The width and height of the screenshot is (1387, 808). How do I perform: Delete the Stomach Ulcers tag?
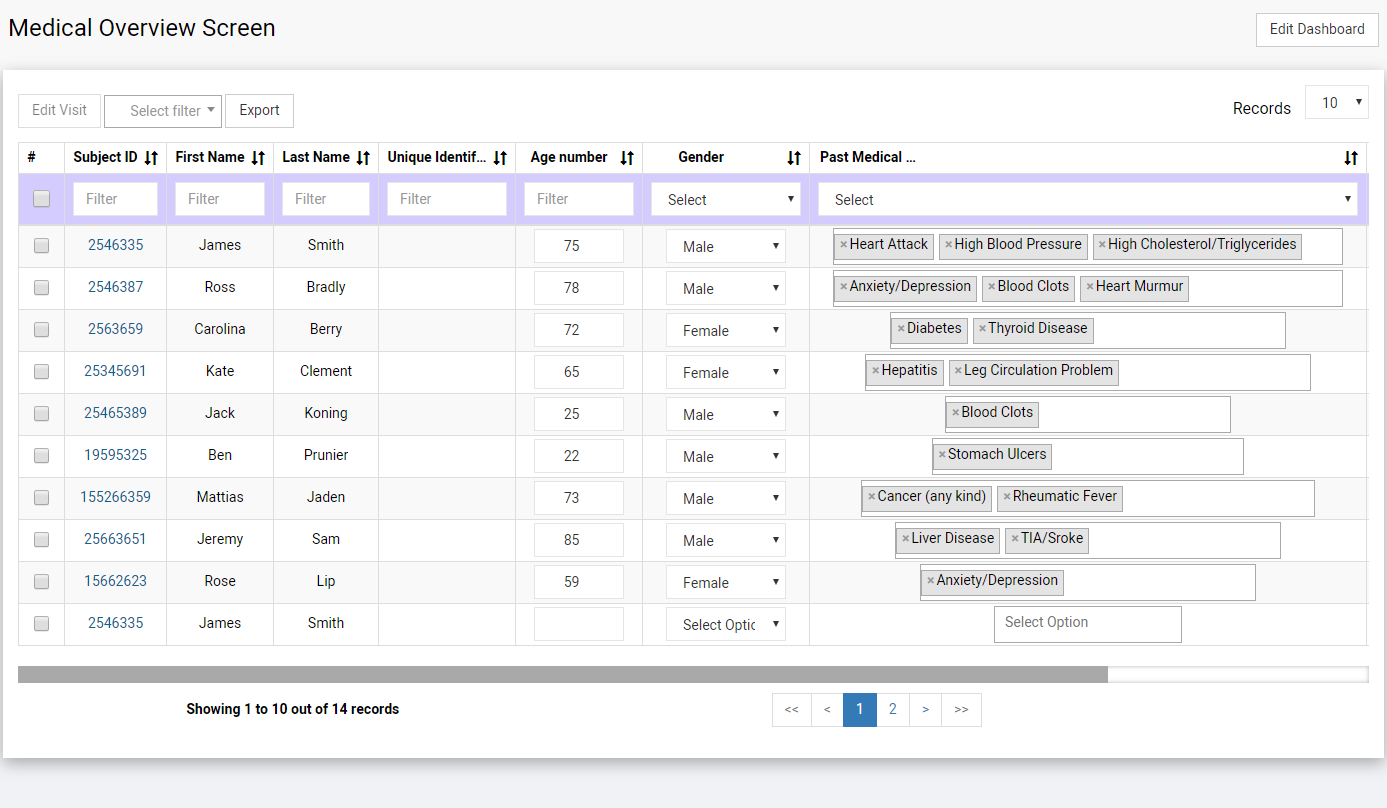(x=942, y=455)
